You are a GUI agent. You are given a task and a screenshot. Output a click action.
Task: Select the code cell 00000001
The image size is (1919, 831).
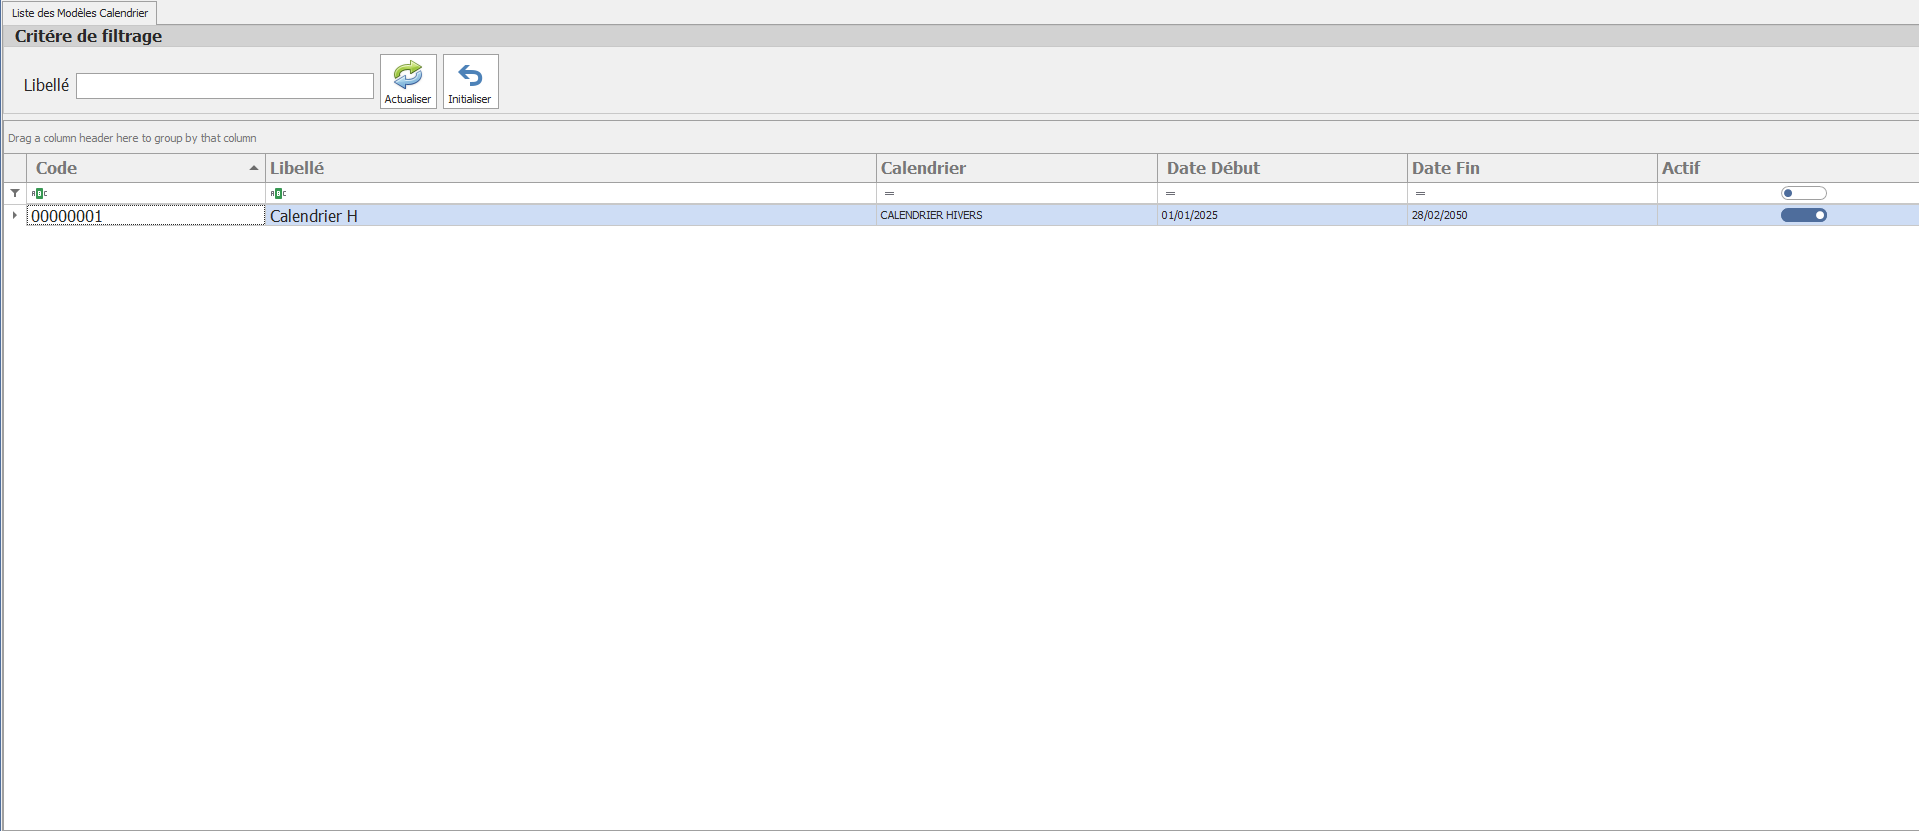[x=145, y=215]
